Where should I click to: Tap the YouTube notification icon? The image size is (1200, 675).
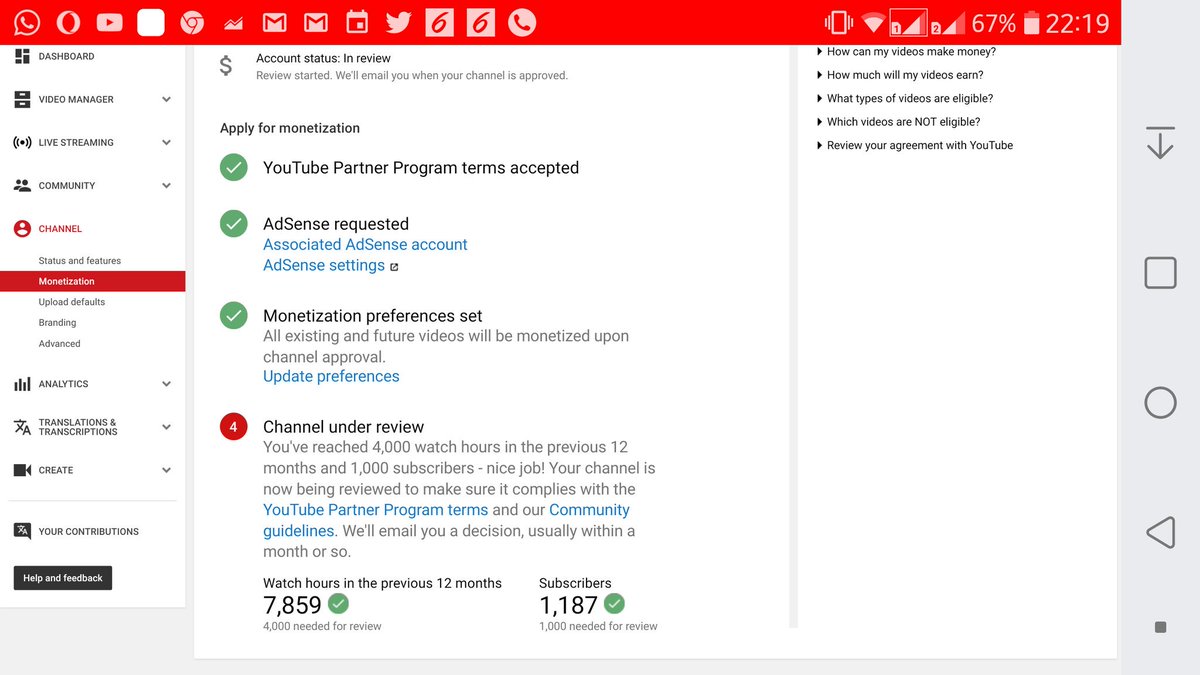[109, 22]
